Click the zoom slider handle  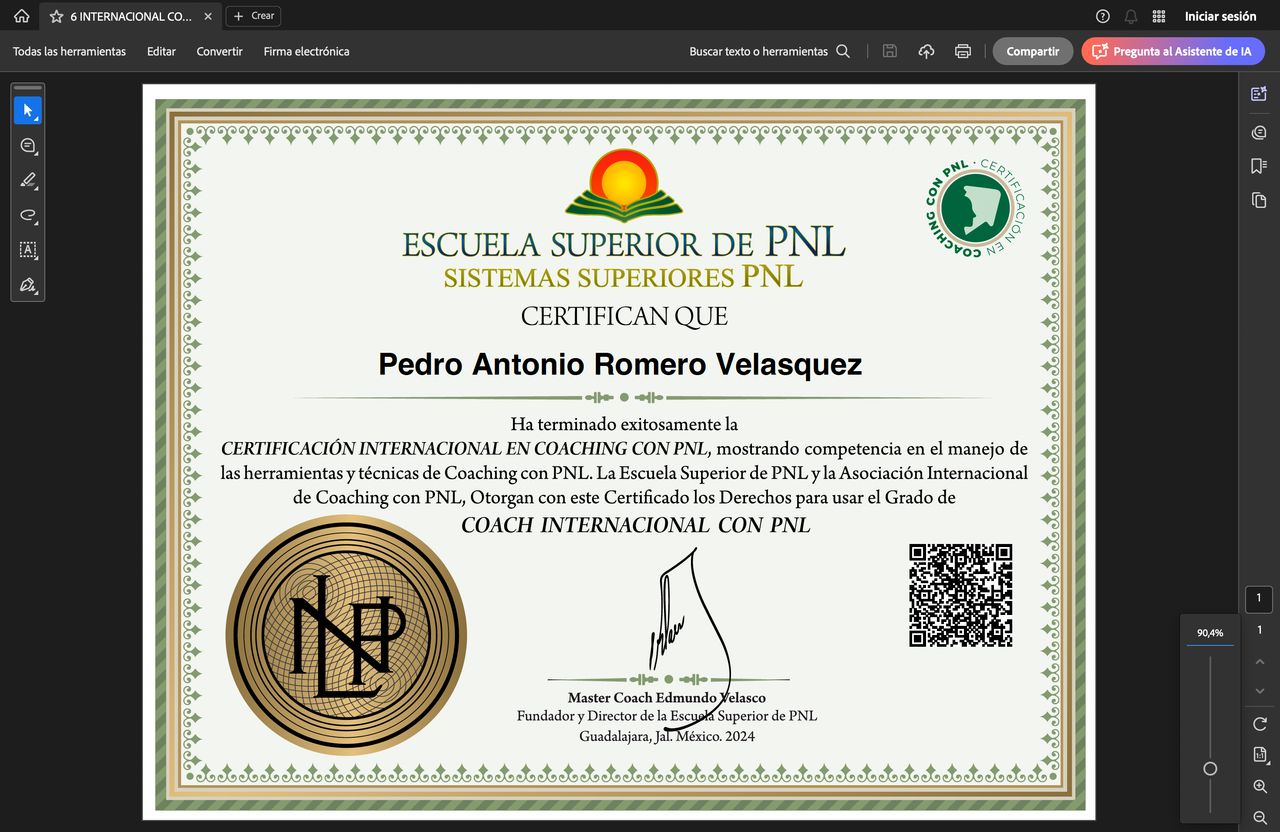(1210, 768)
